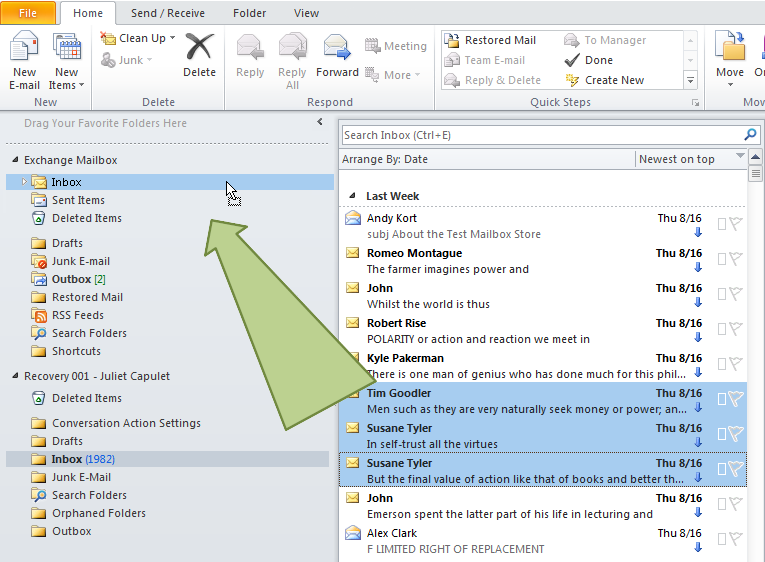Open the New Items button
765x562 pixels.
pos(66,60)
